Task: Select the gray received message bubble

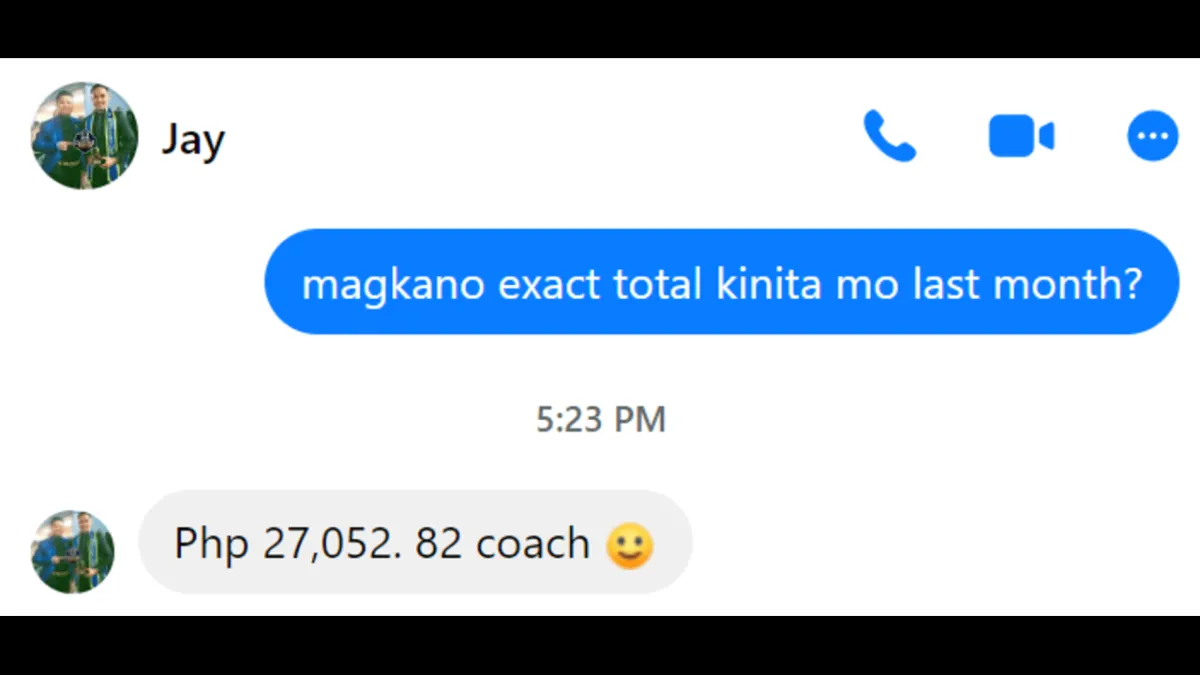Action: click(x=415, y=542)
